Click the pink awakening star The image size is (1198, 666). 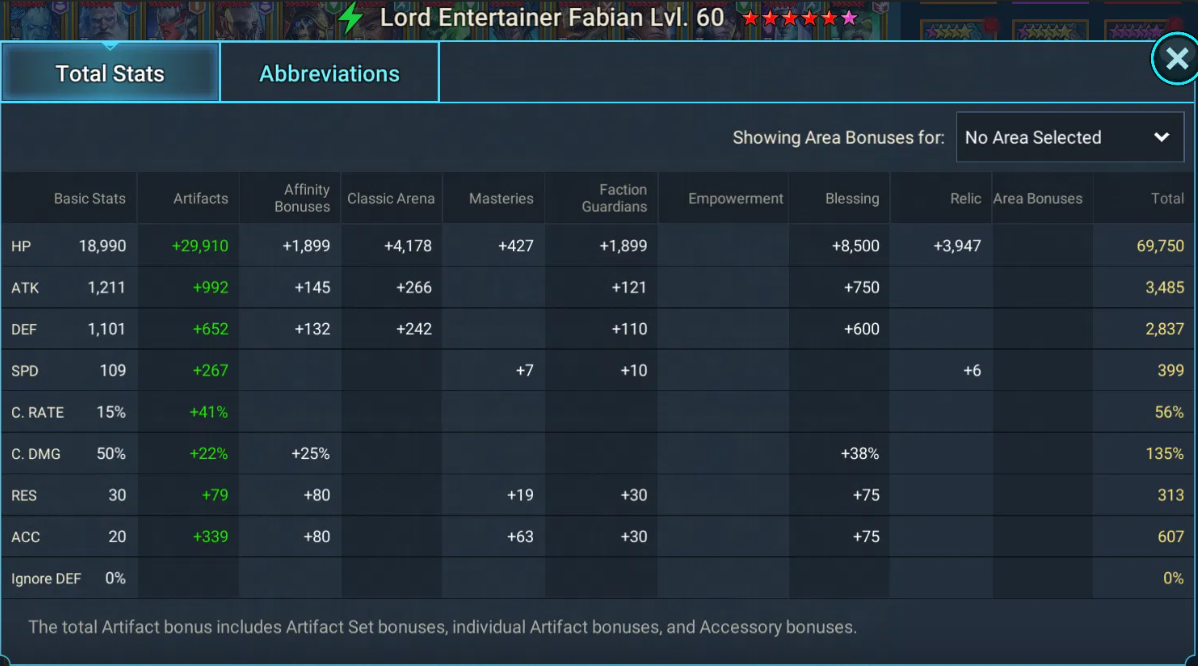[849, 18]
